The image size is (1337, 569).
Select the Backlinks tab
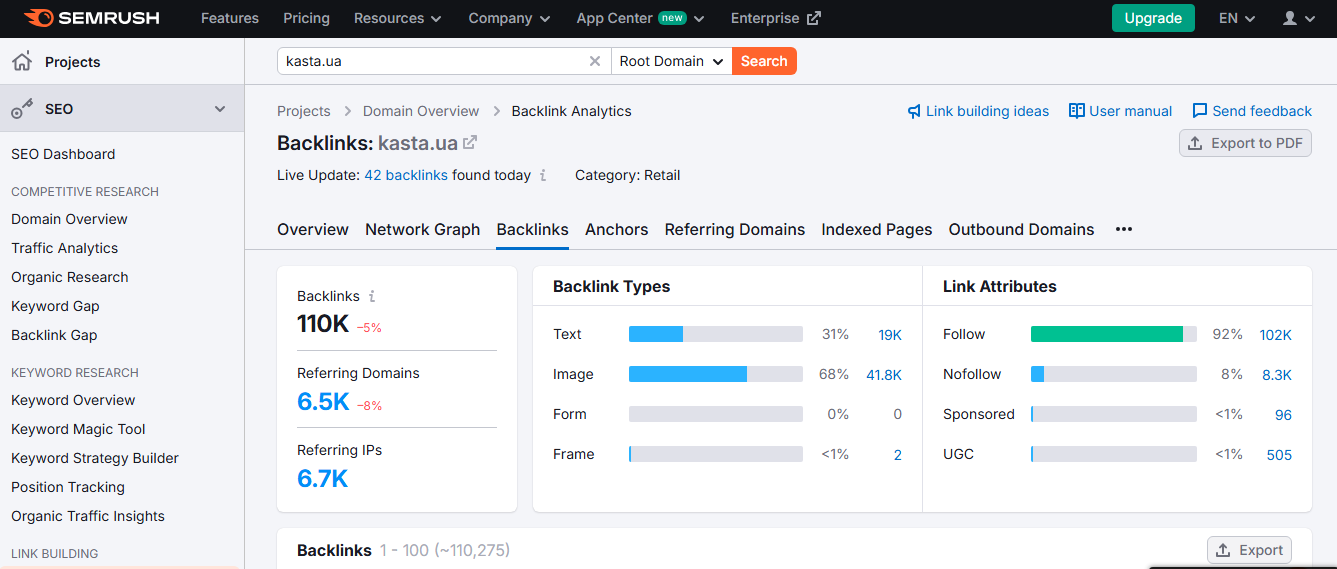(533, 229)
